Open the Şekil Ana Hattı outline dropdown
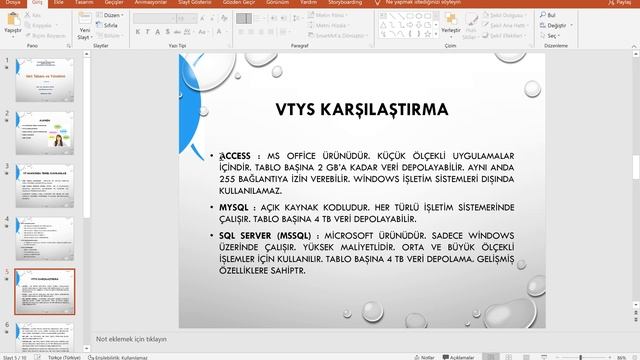The width and height of the screenshot is (640, 360). click(506, 25)
